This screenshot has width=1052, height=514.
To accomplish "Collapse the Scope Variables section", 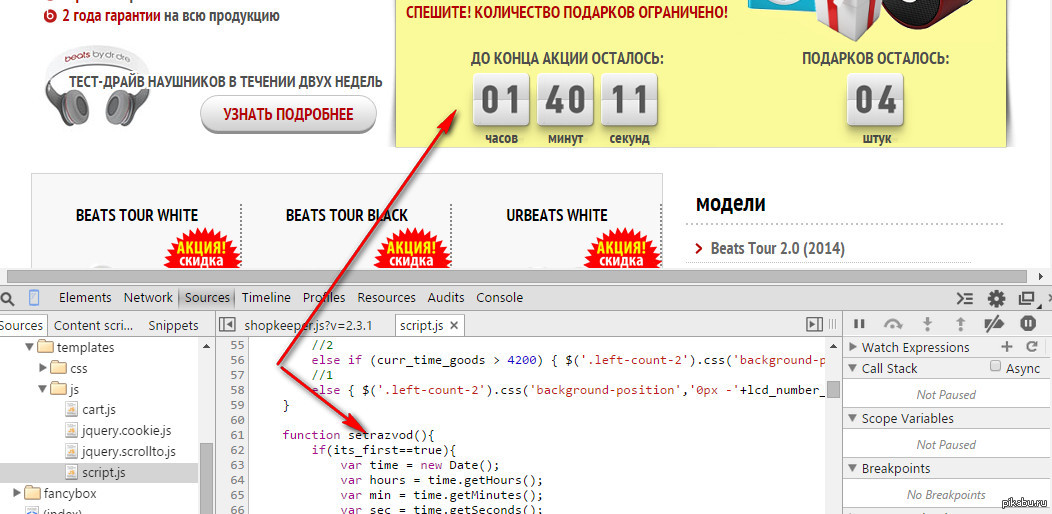I will [853, 418].
